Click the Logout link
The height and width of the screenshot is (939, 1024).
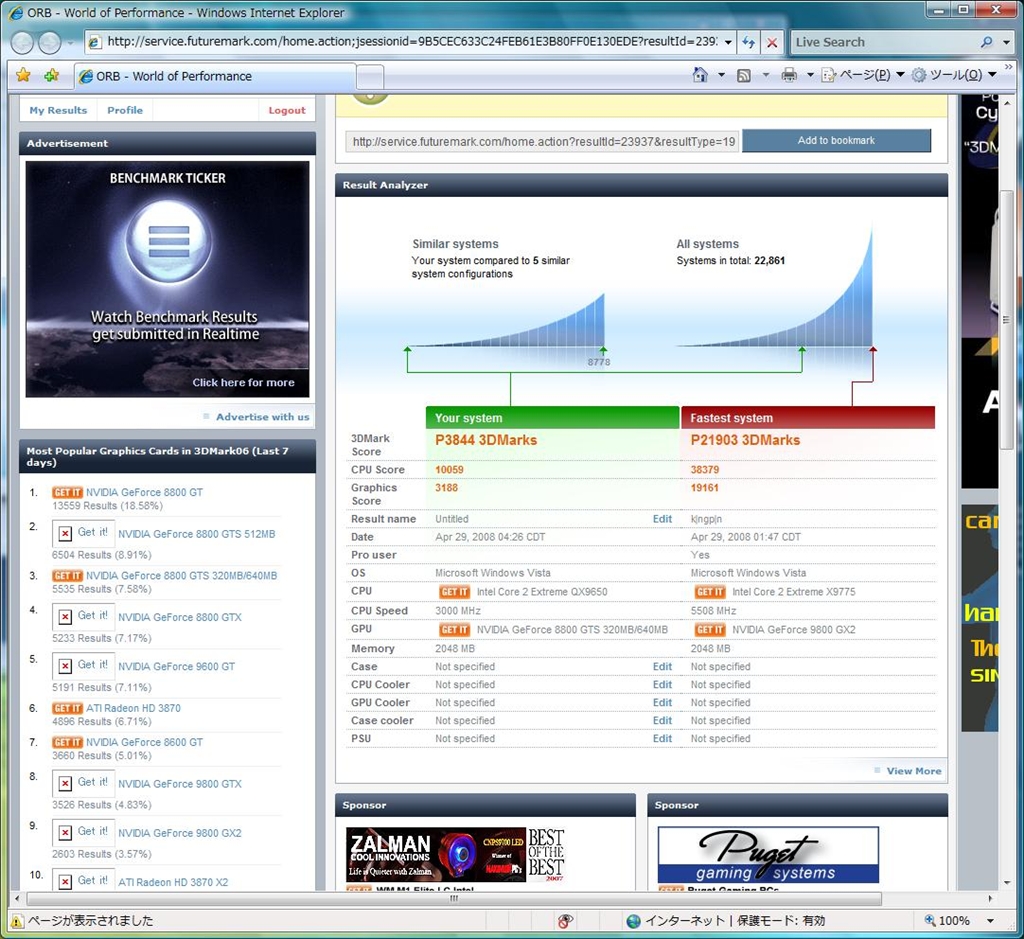click(287, 110)
